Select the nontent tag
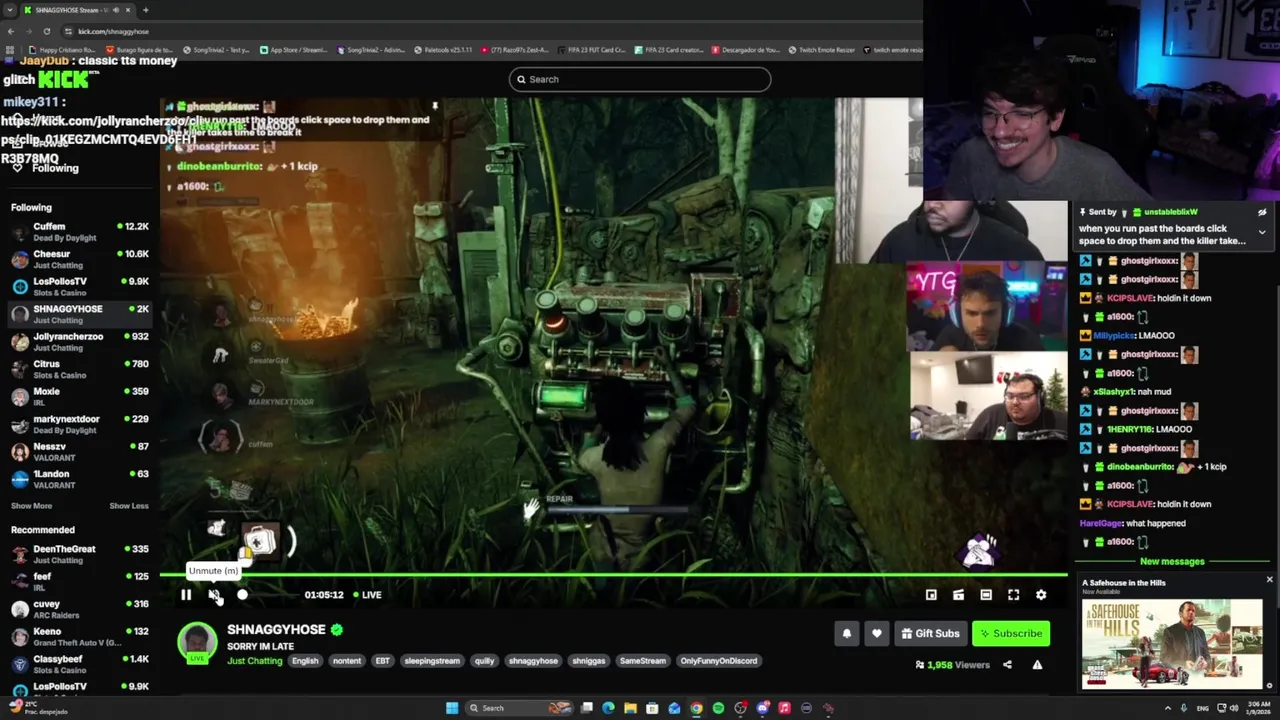The image size is (1280, 720). point(347,661)
